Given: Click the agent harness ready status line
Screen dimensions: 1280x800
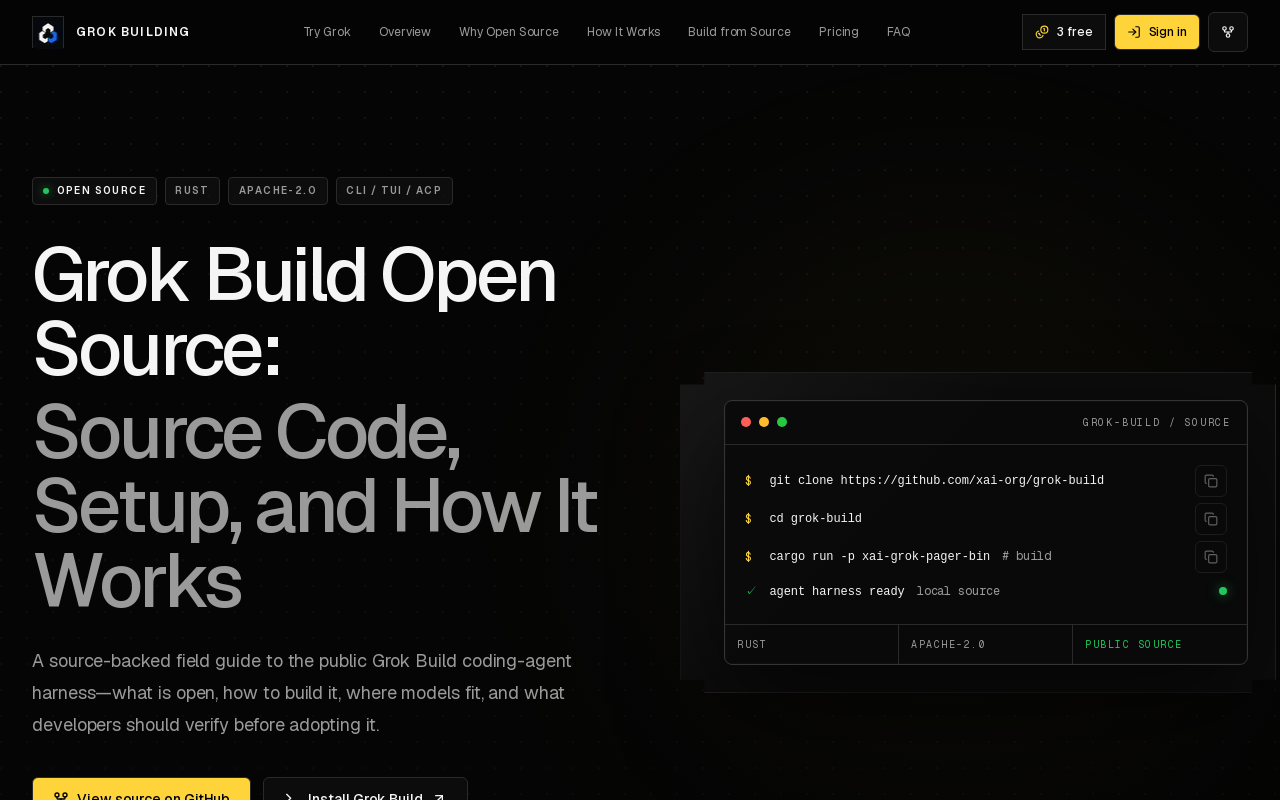Looking at the screenshot, I should click(x=885, y=592).
